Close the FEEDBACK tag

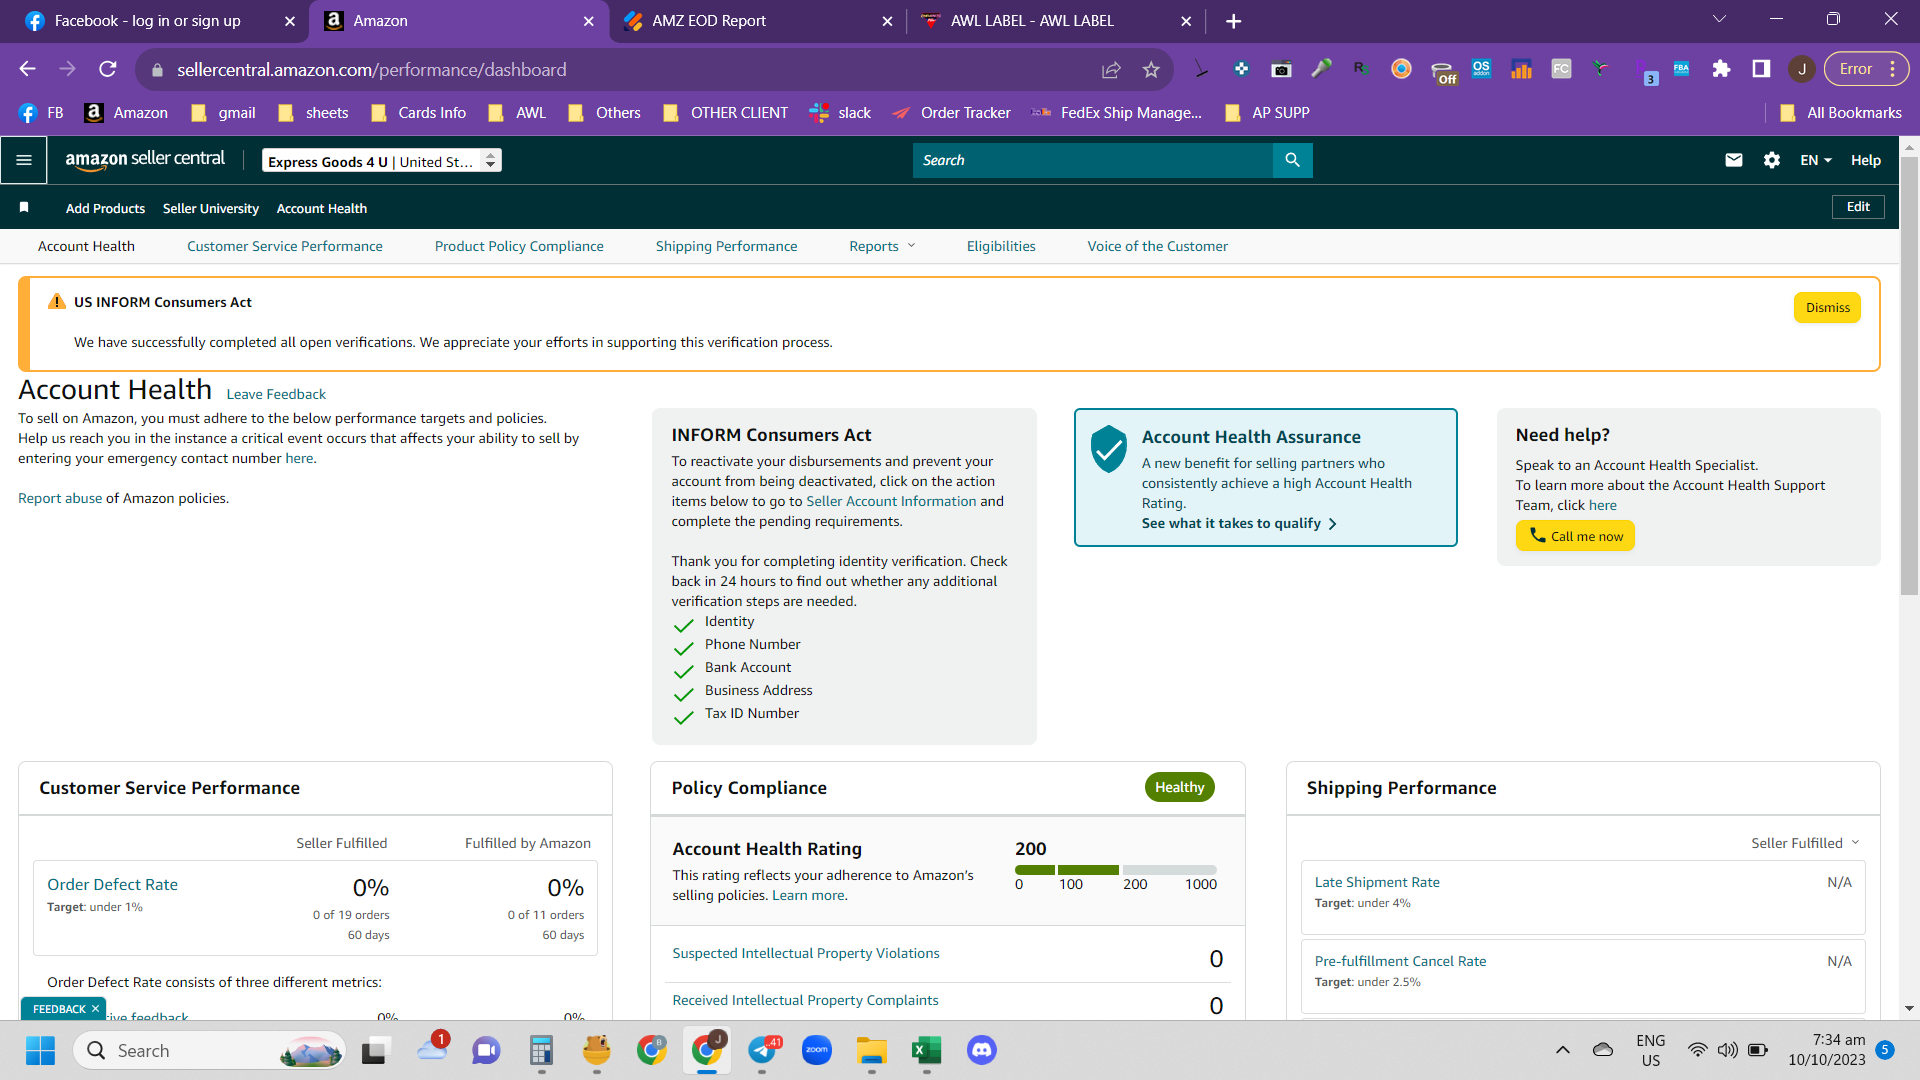pyautogui.click(x=96, y=1009)
